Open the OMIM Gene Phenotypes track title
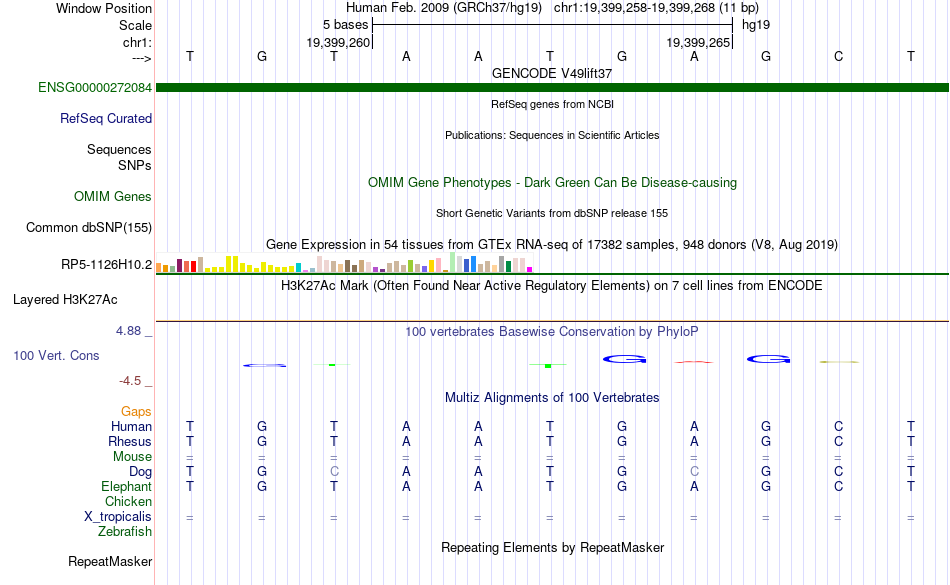Screen dimensions: 950x585 coord(552,182)
